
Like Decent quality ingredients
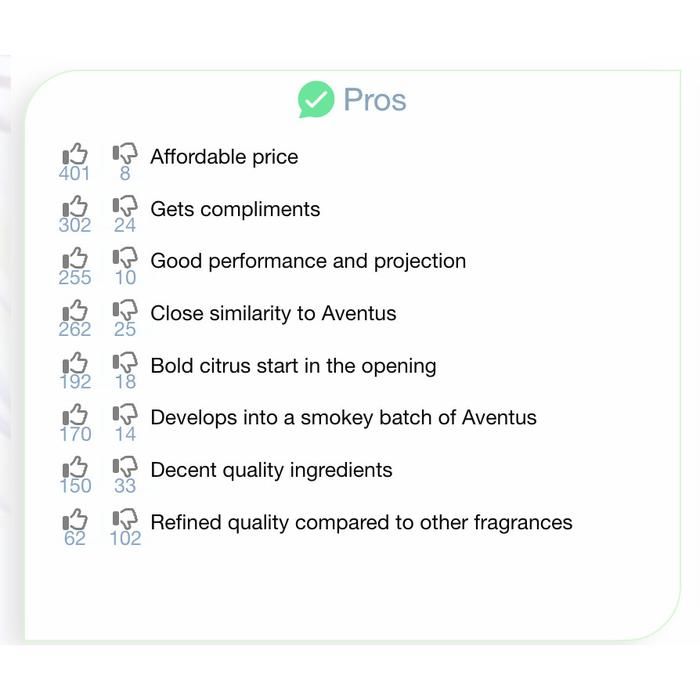[x=75, y=468]
